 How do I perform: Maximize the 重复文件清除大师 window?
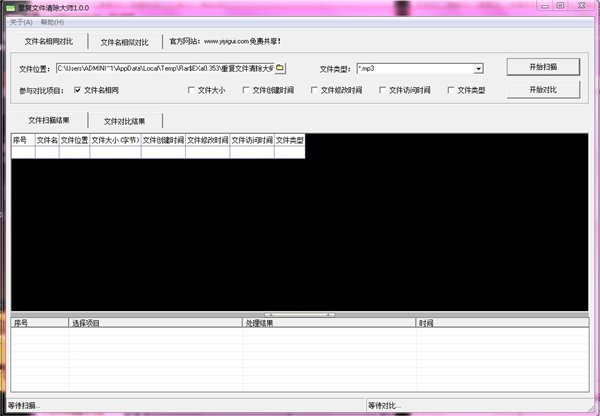pos(560,5)
